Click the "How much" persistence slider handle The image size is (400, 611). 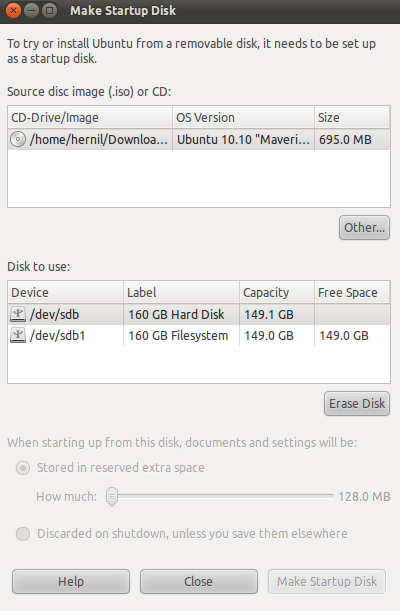(112, 496)
